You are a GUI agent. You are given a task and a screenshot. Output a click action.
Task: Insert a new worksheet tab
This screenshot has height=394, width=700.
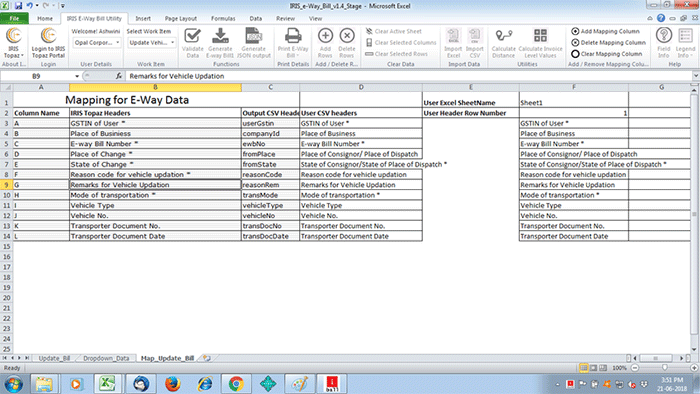[x=206, y=358]
